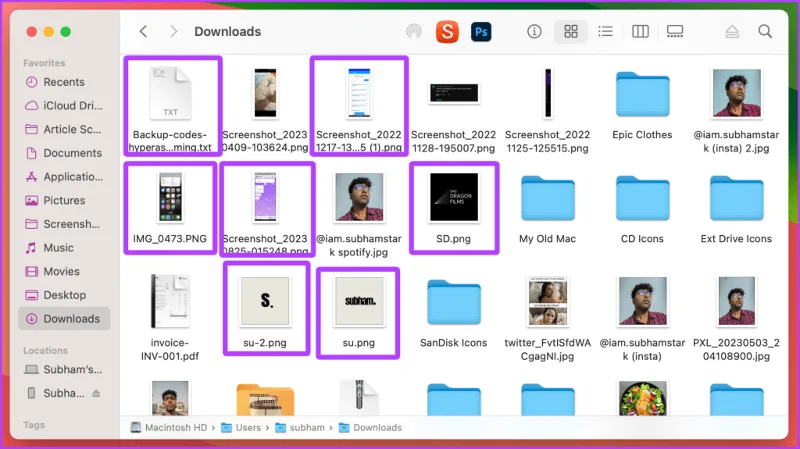Select the My Old Mac folder
This screenshot has height=449, width=800.
point(547,198)
